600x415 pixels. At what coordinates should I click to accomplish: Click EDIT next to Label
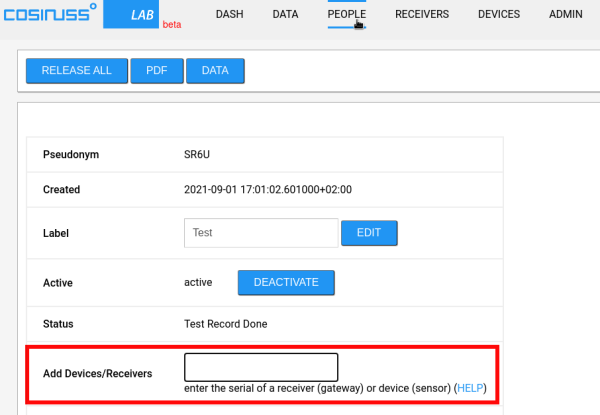tap(369, 233)
